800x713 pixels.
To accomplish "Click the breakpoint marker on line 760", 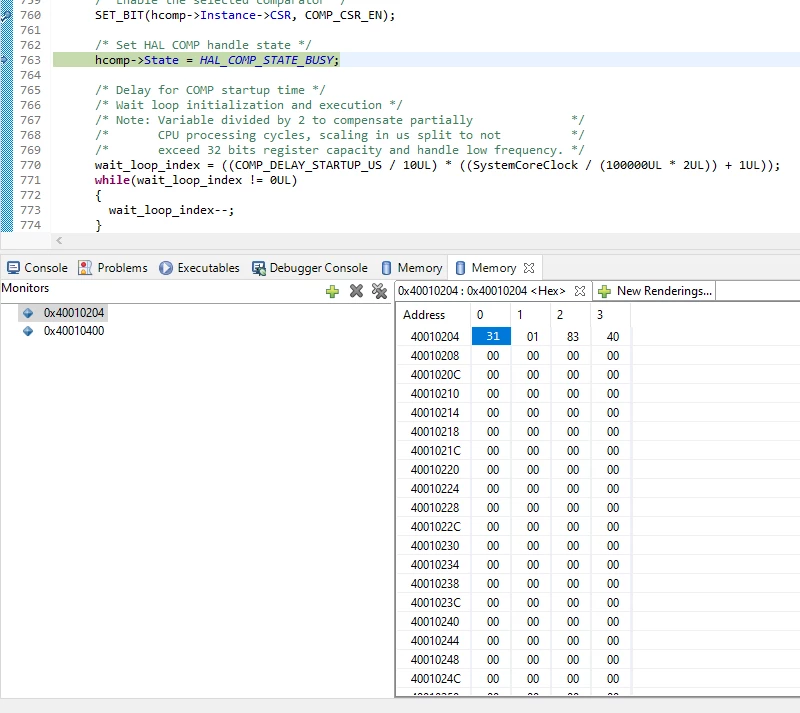I will pos(6,15).
